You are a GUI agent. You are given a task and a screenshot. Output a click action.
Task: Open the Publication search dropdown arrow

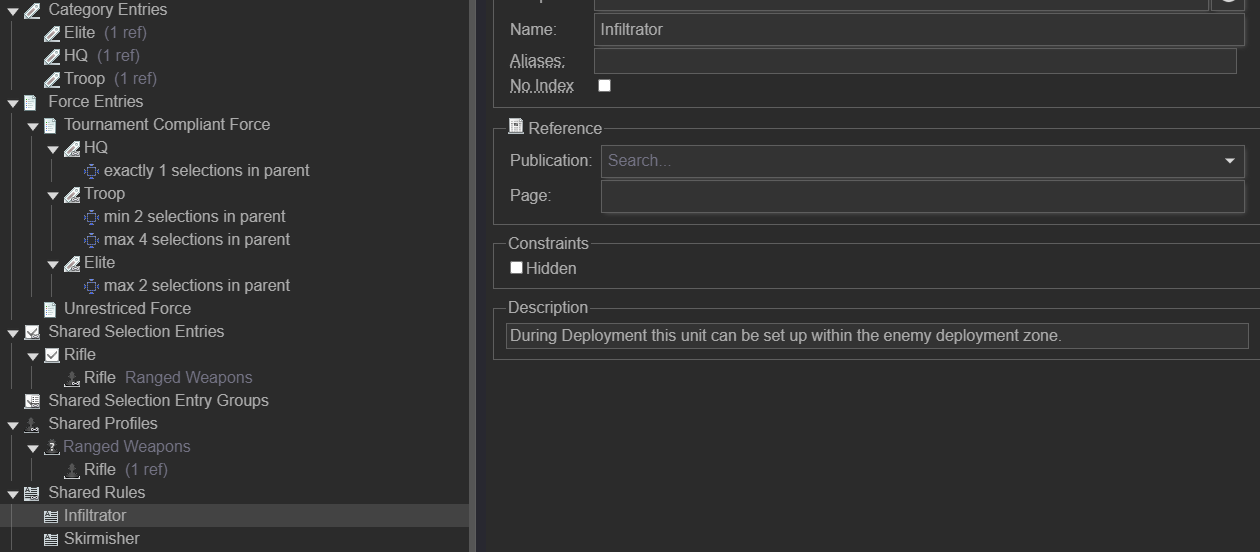click(1230, 161)
